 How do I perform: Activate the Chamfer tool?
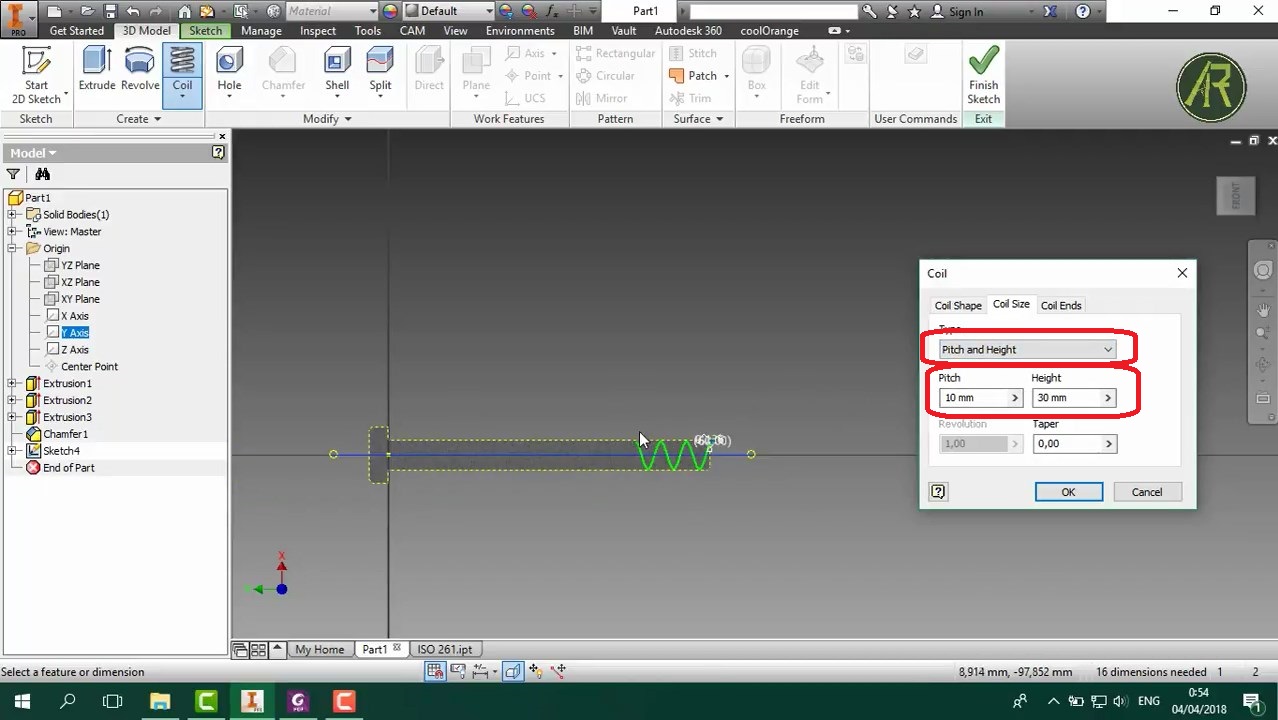click(x=283, y=70)
